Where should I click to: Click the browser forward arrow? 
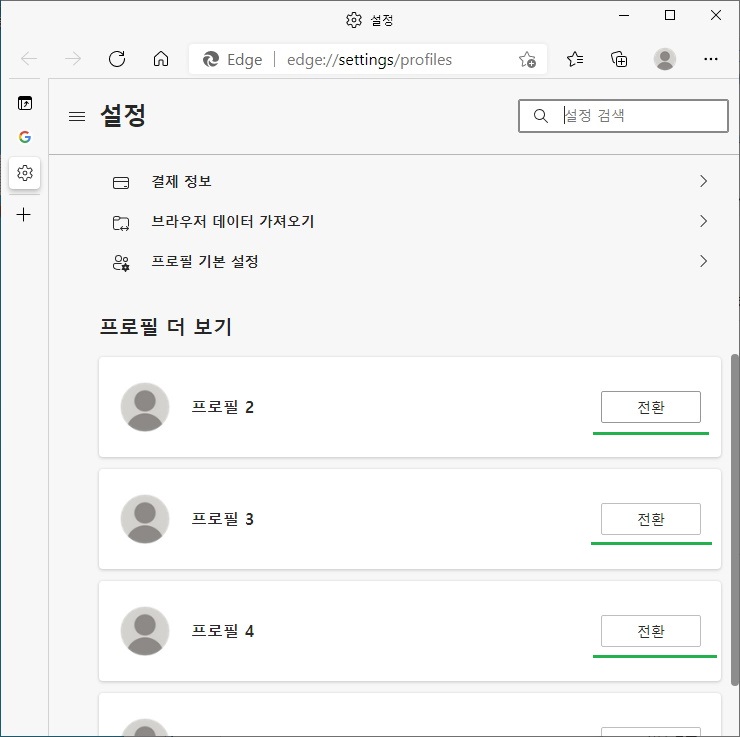click(x=73, y=59)
